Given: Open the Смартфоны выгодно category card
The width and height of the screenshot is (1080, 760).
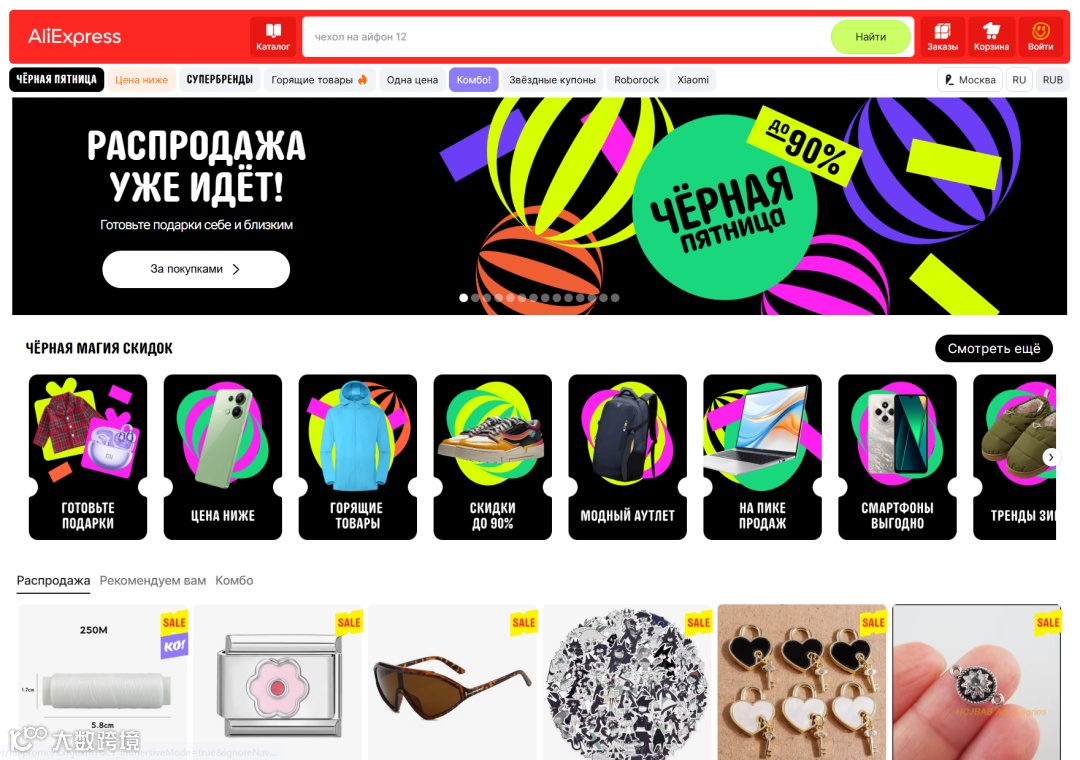Looking at the screenshot, I should pos(897,457).
